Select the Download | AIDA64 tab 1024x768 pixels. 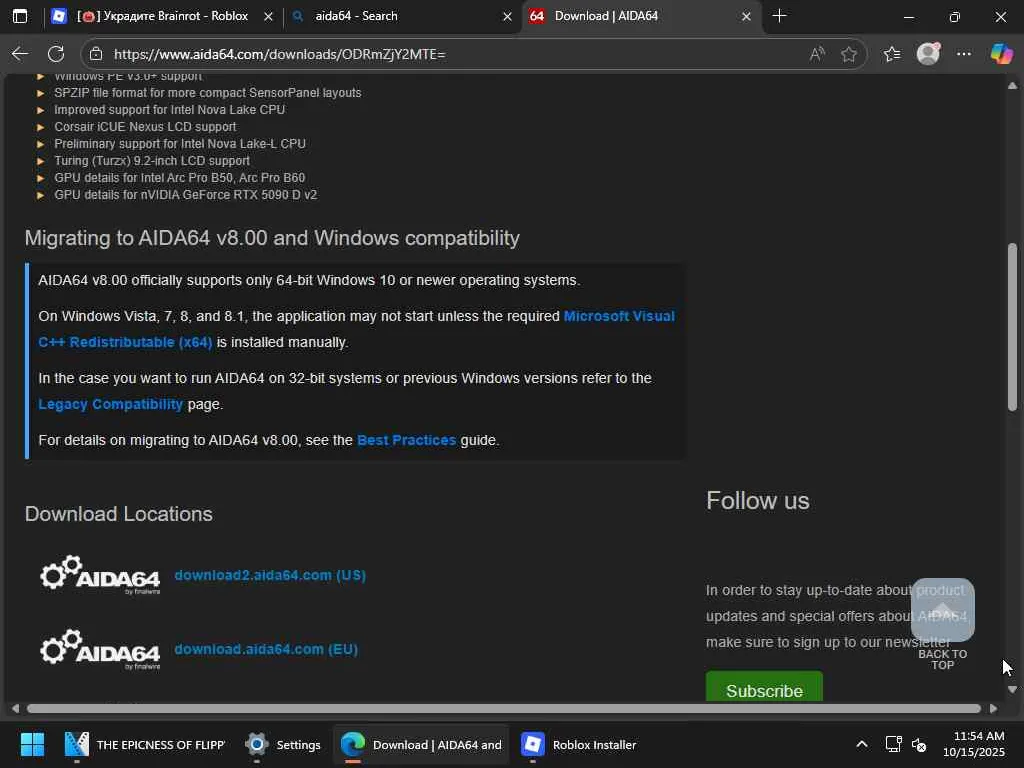tap(640, 16)
